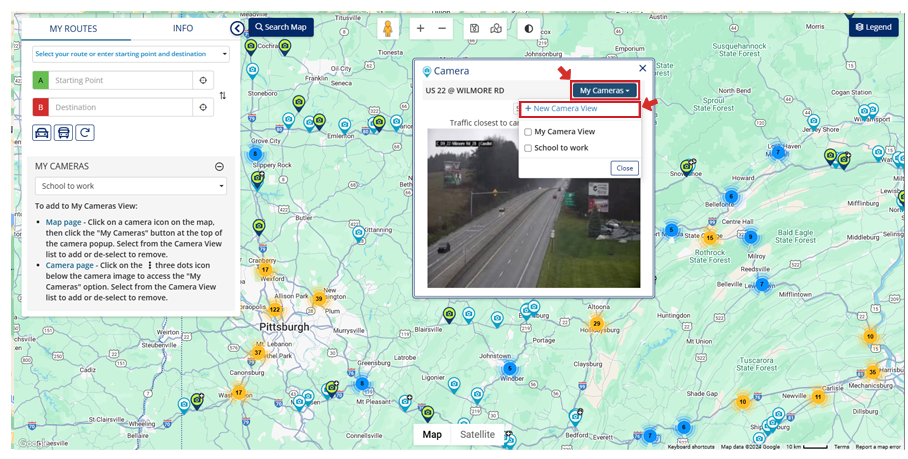Use current location for Destination
908x459 pixels.
tap(203, 107)
